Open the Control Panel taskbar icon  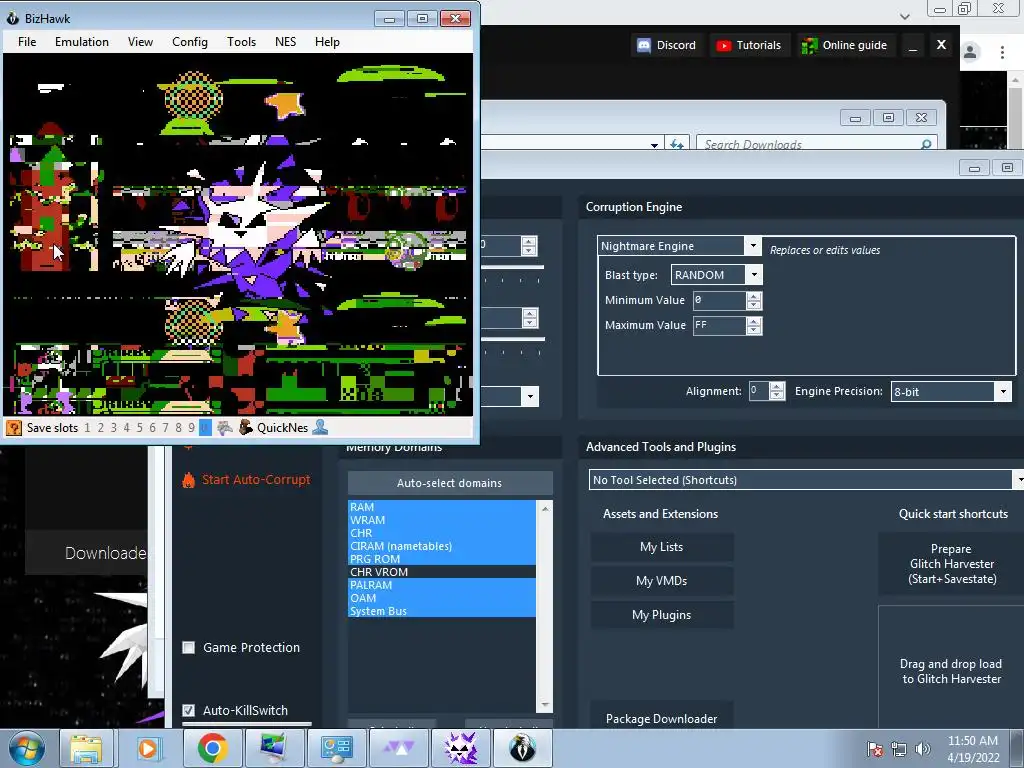pyautogui.click(x=336, y=748)
